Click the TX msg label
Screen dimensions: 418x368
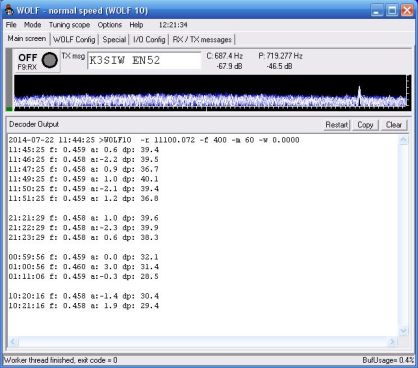(73, 56)
